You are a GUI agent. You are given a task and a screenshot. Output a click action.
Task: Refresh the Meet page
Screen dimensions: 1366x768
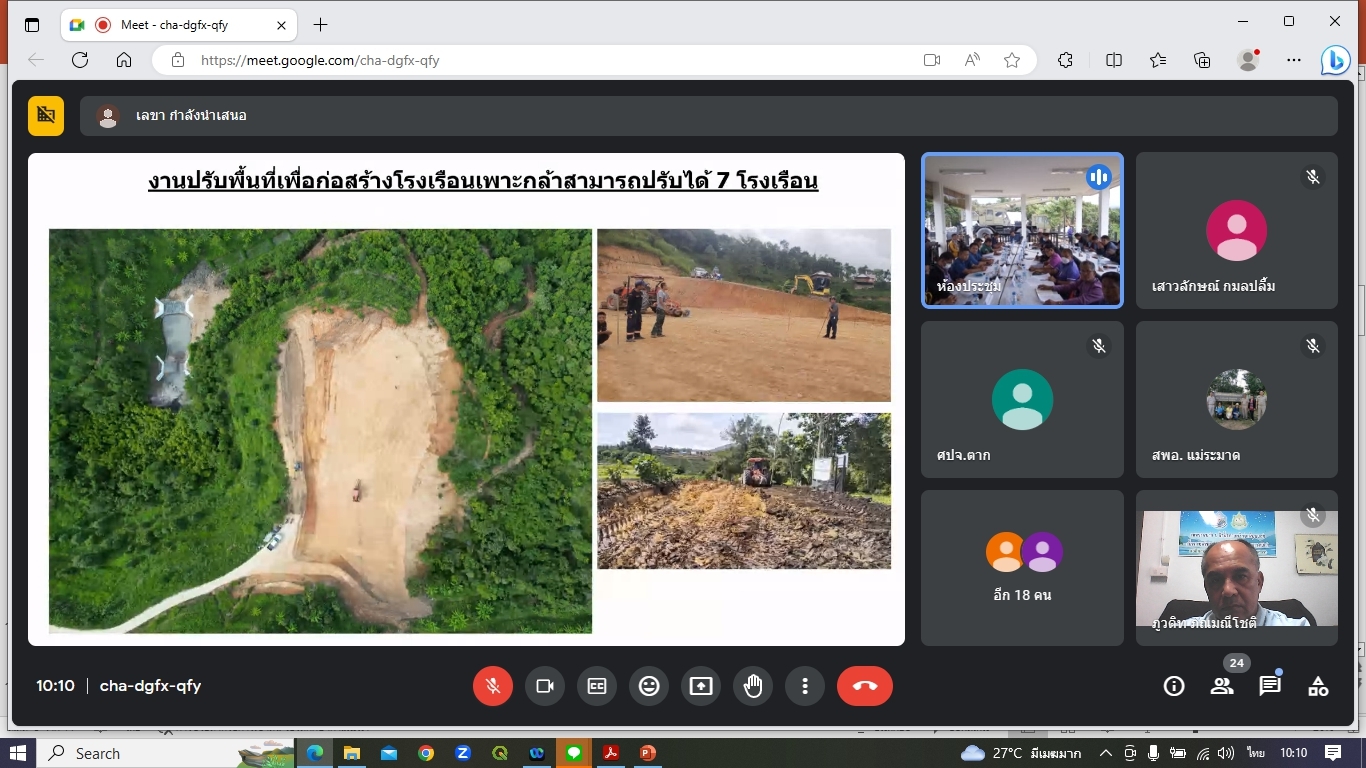pos(80,60)
